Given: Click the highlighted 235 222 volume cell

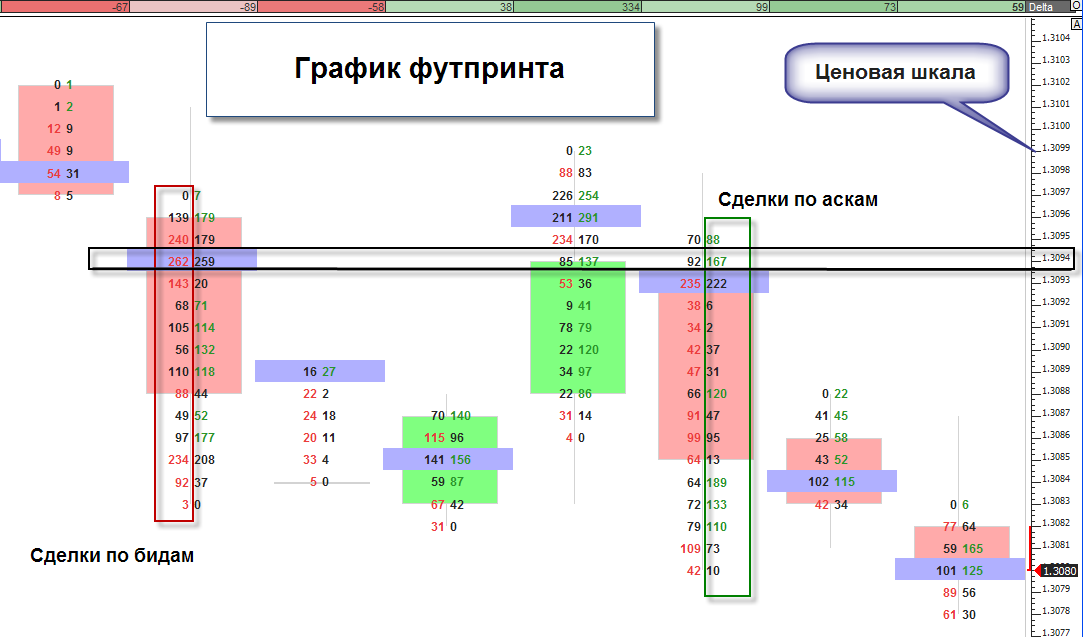Looking at the screenshot, I should coord(704,283).
